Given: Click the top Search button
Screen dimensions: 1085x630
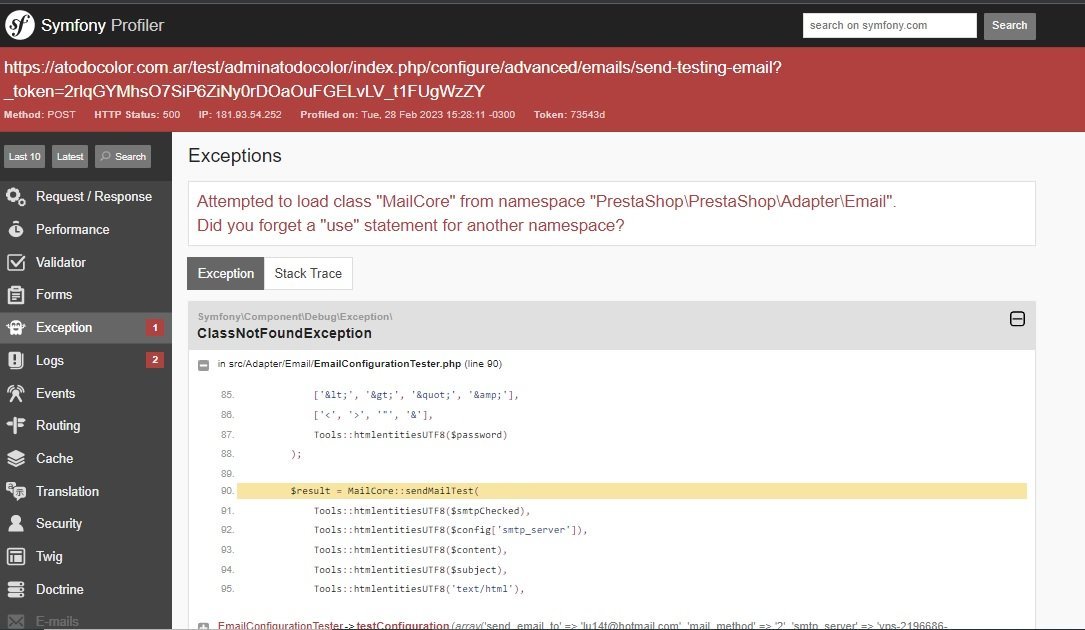Looking at the screenshot, I should click(1010, 26).
